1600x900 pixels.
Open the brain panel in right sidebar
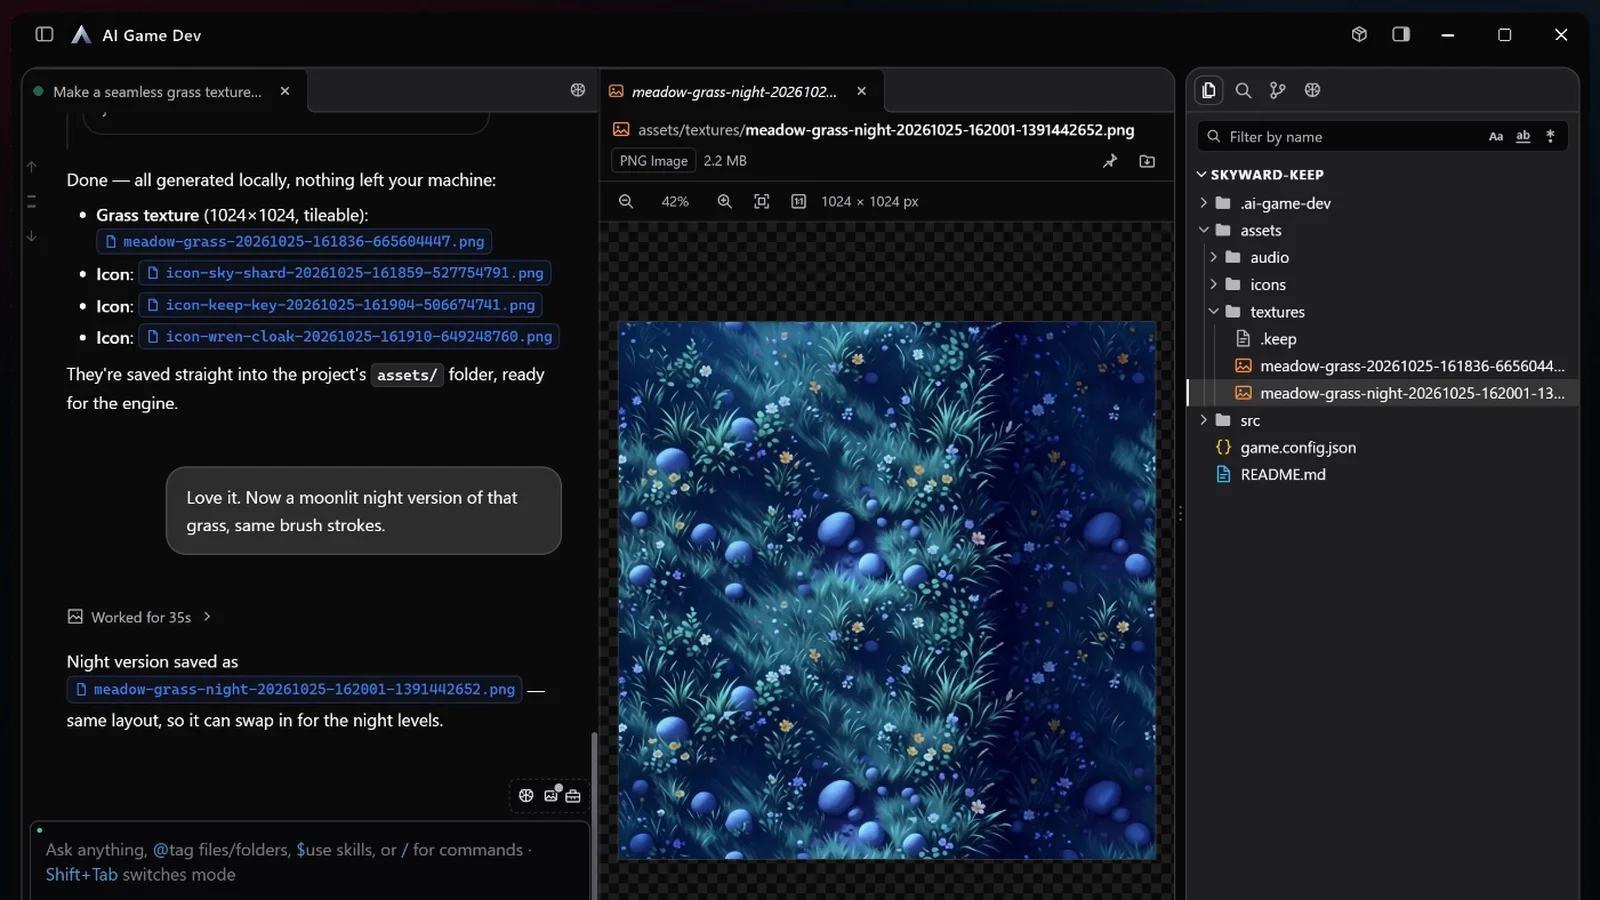point(1313,90)
